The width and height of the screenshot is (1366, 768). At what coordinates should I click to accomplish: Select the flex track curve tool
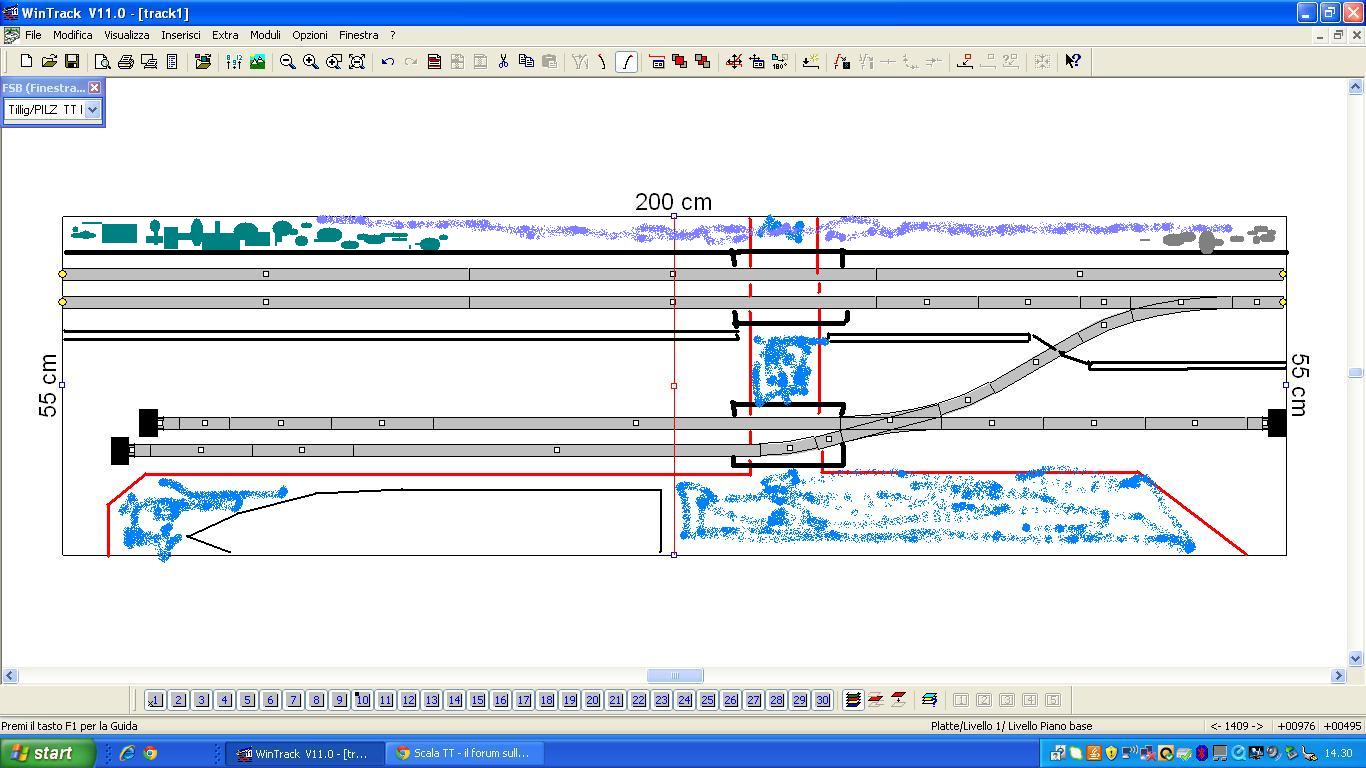click(626, 61)
